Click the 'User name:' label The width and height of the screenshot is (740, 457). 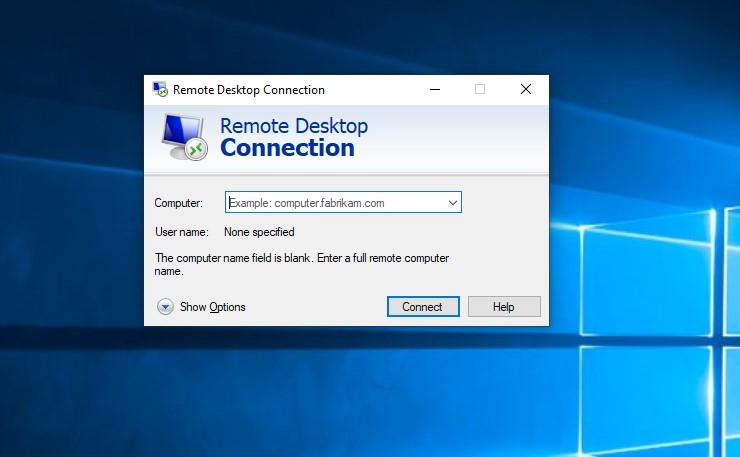(x=182, y=232)
